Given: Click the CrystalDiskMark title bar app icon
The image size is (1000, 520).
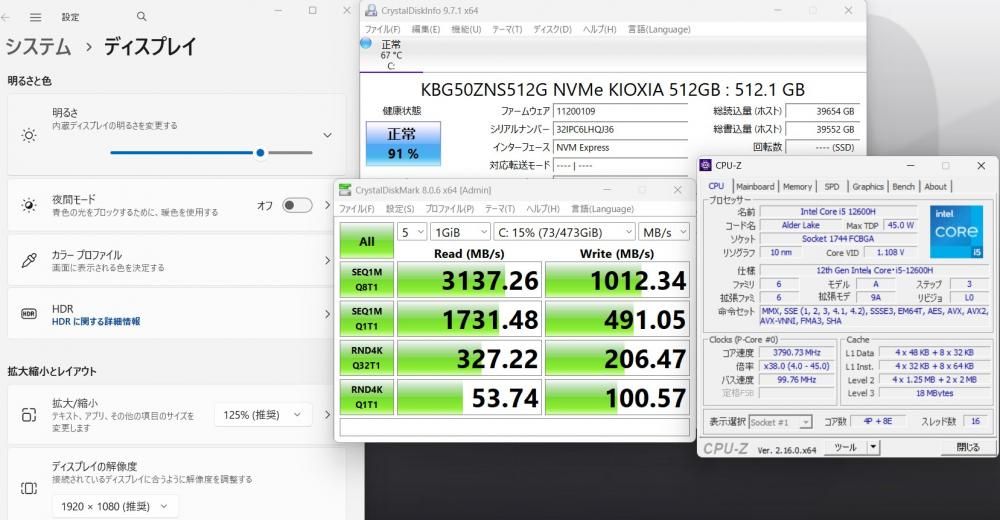Looking at the screenshot, I should point(345,189).
